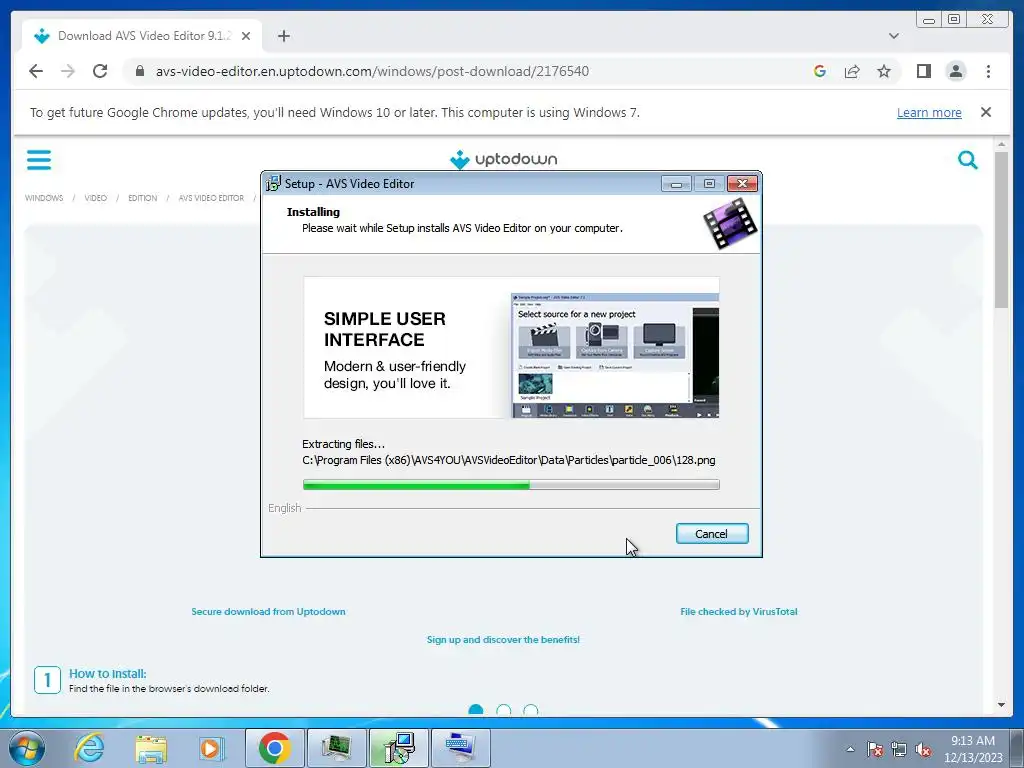Open the Chrome three-dot menu
Screen dimensions: 1024x768
point(988,71)
